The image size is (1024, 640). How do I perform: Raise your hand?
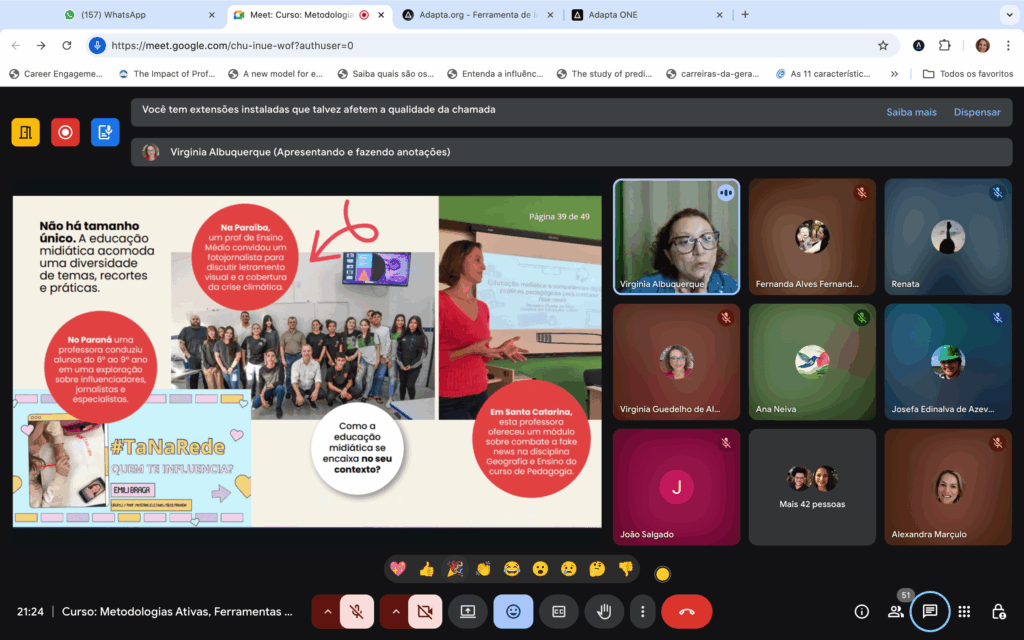[x=604, y=611]
